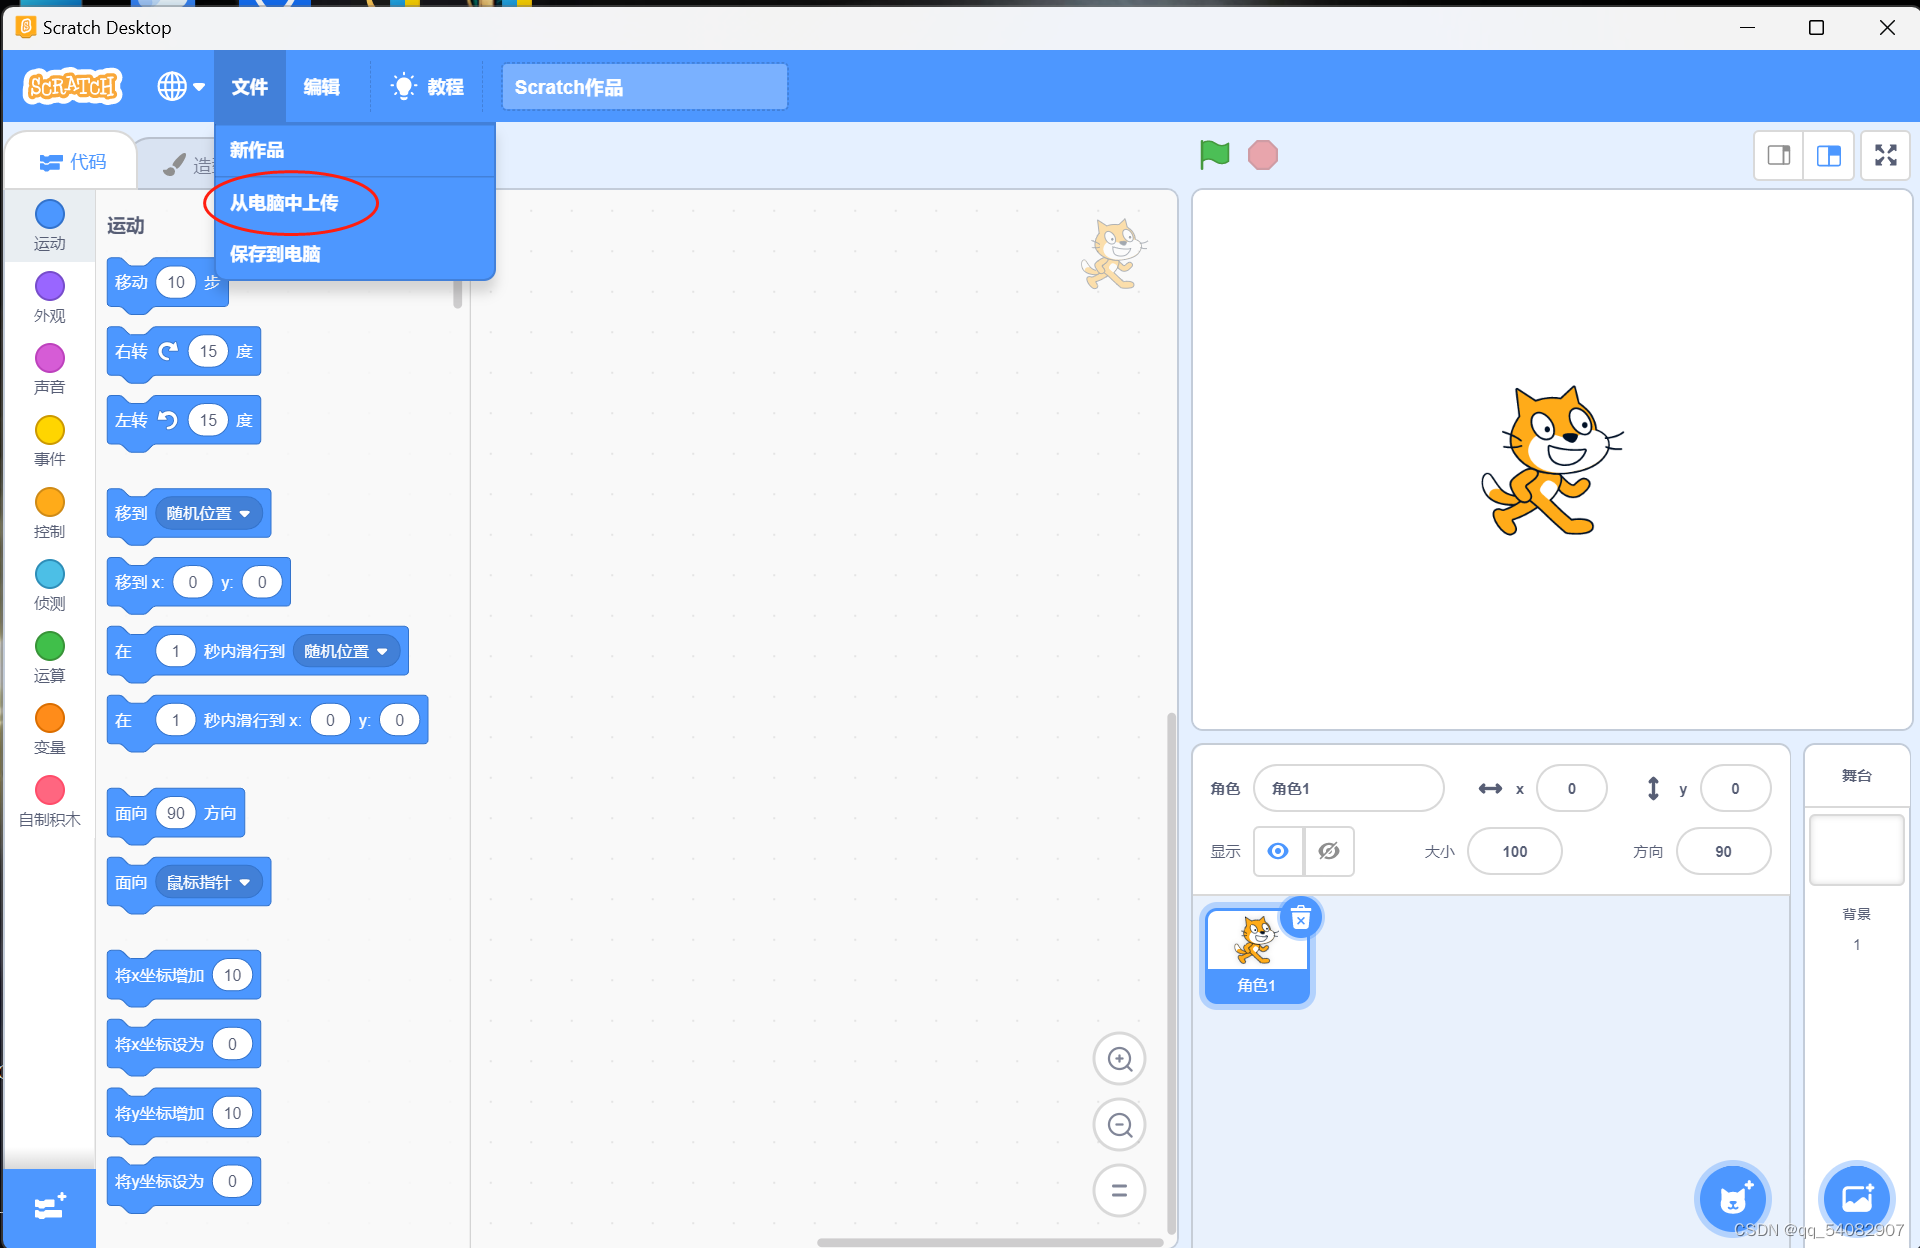Show sprite using the eye toggle

tap(1278, 851)
